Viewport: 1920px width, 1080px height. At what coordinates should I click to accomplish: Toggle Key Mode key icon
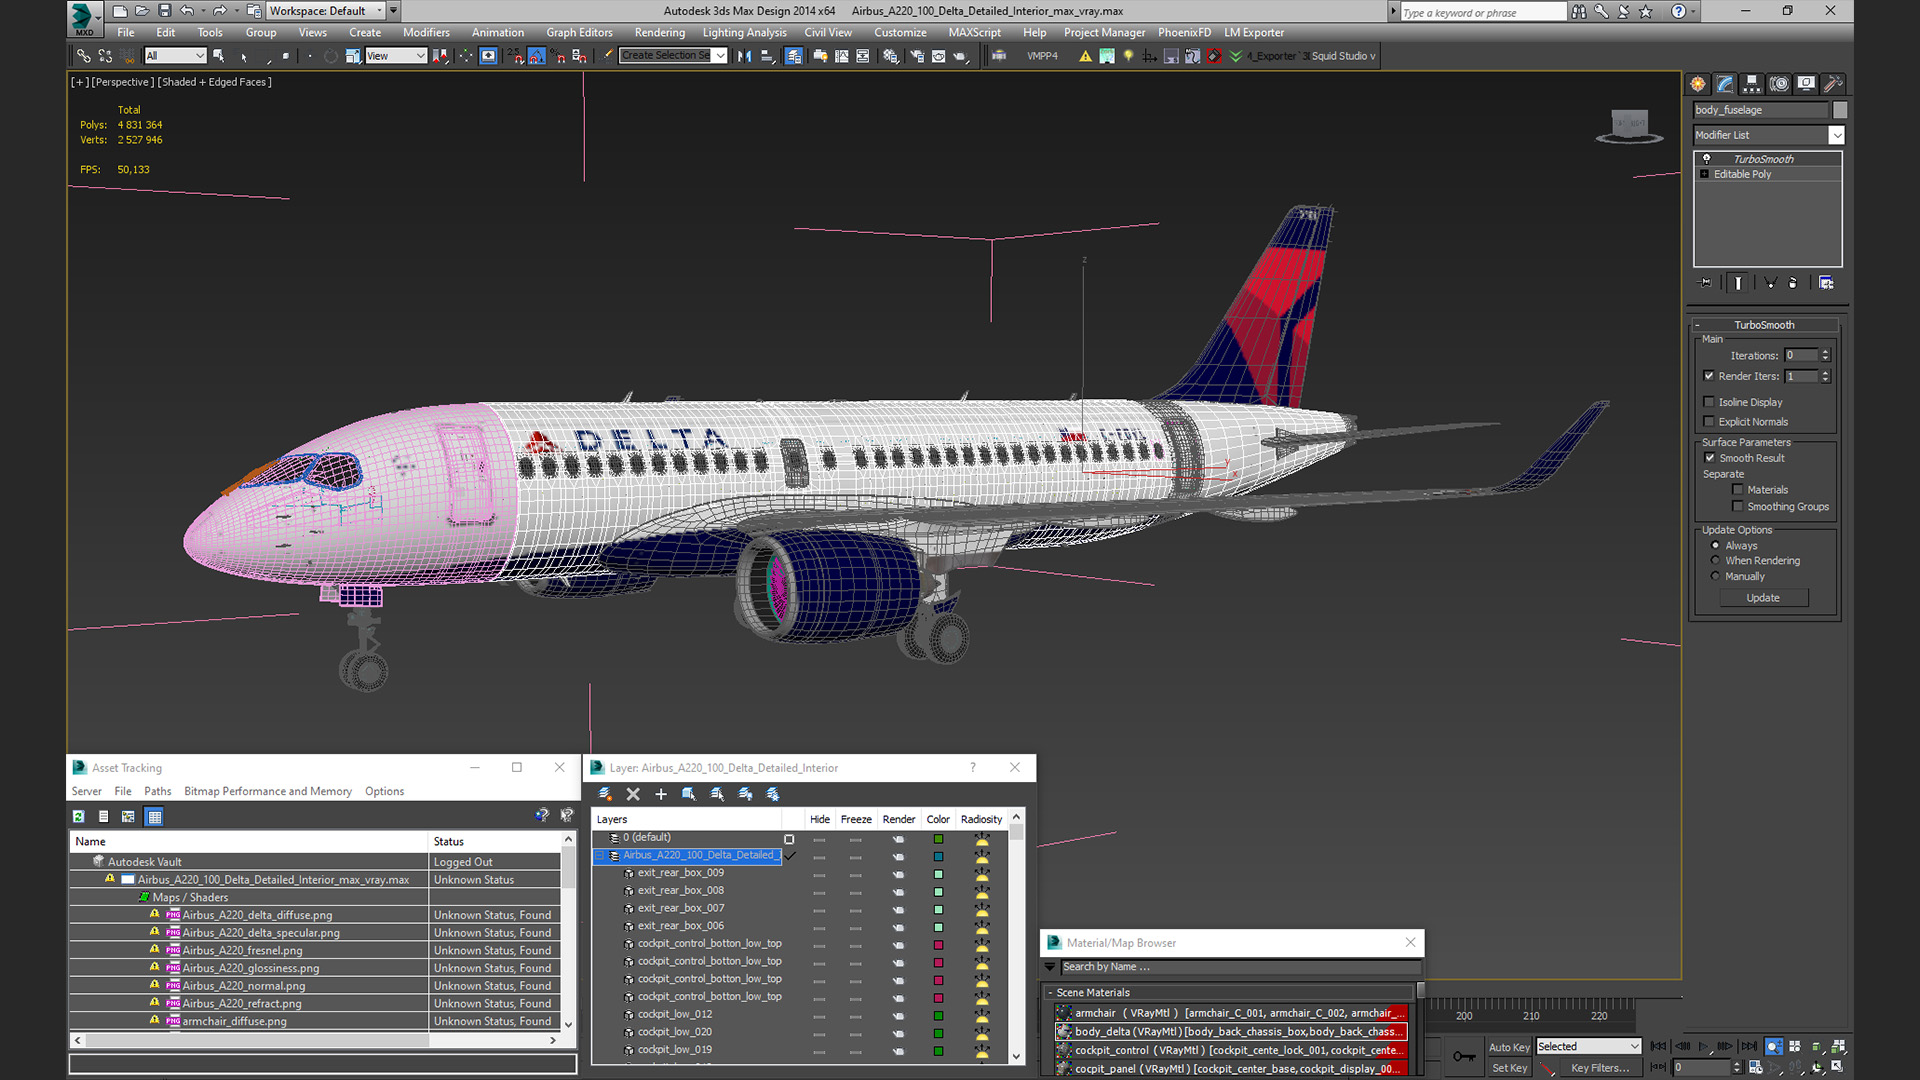click(x=1464, y=1056)
